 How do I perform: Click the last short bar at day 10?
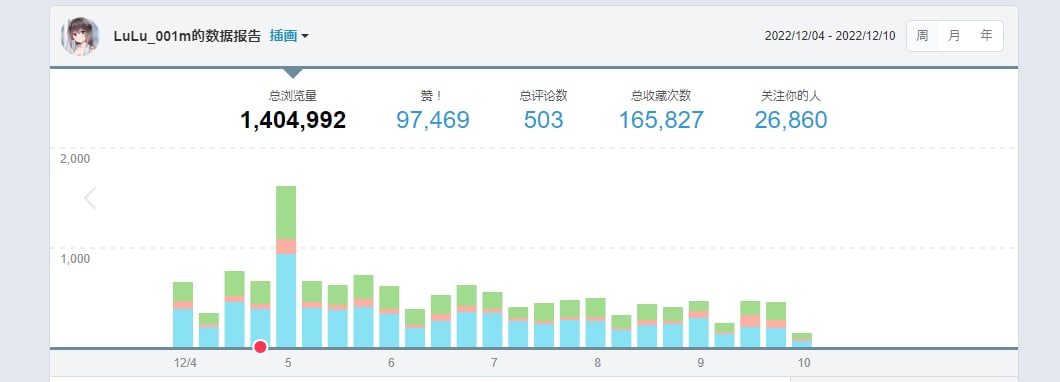802,340
